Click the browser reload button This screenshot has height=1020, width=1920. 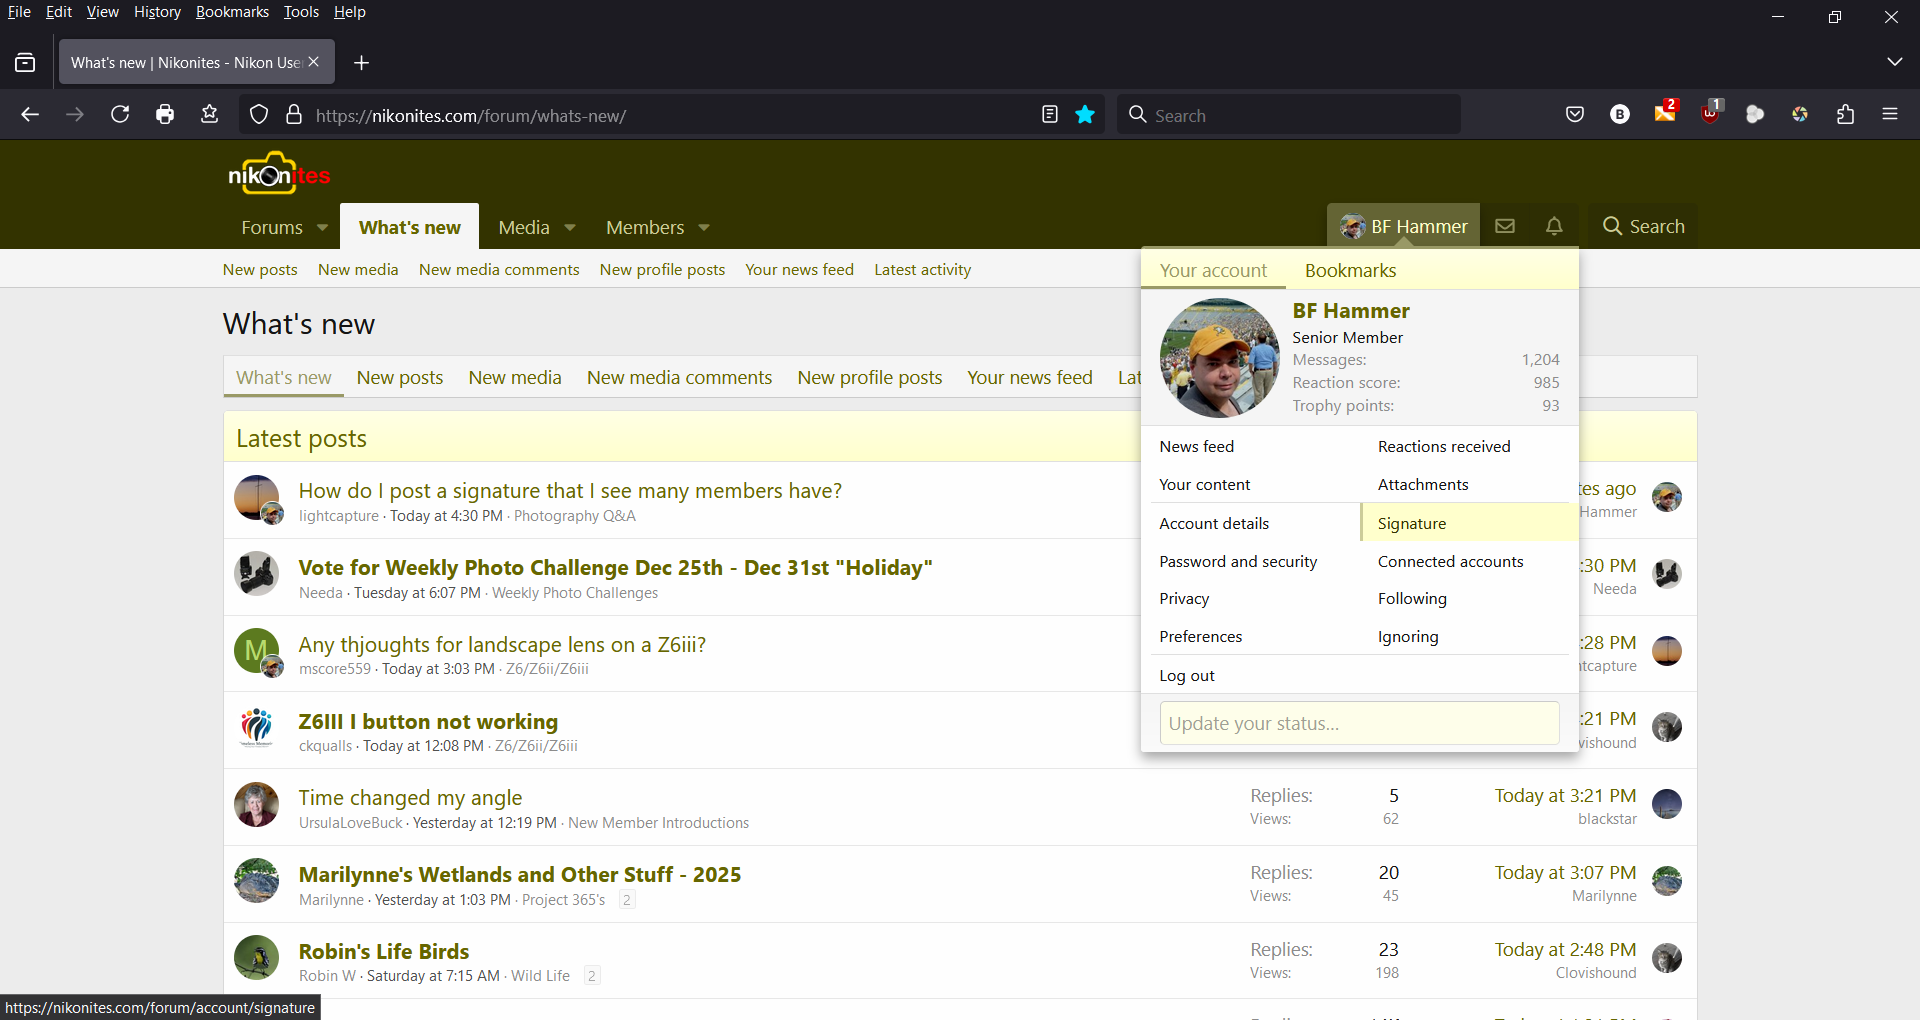(x=120, y=115)
